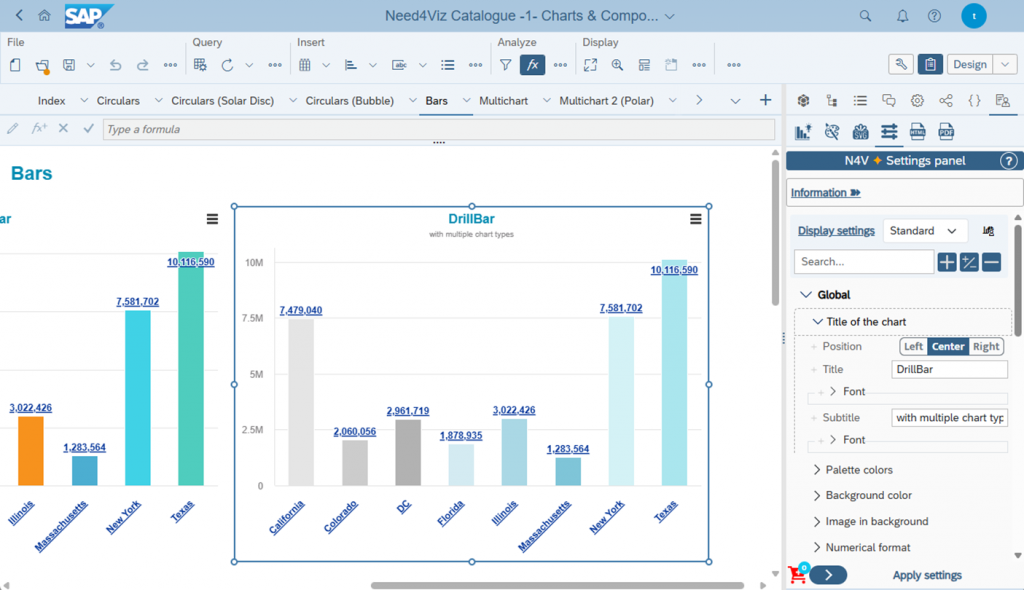Open the HTML icon tab in side panel

pos(917,132)
